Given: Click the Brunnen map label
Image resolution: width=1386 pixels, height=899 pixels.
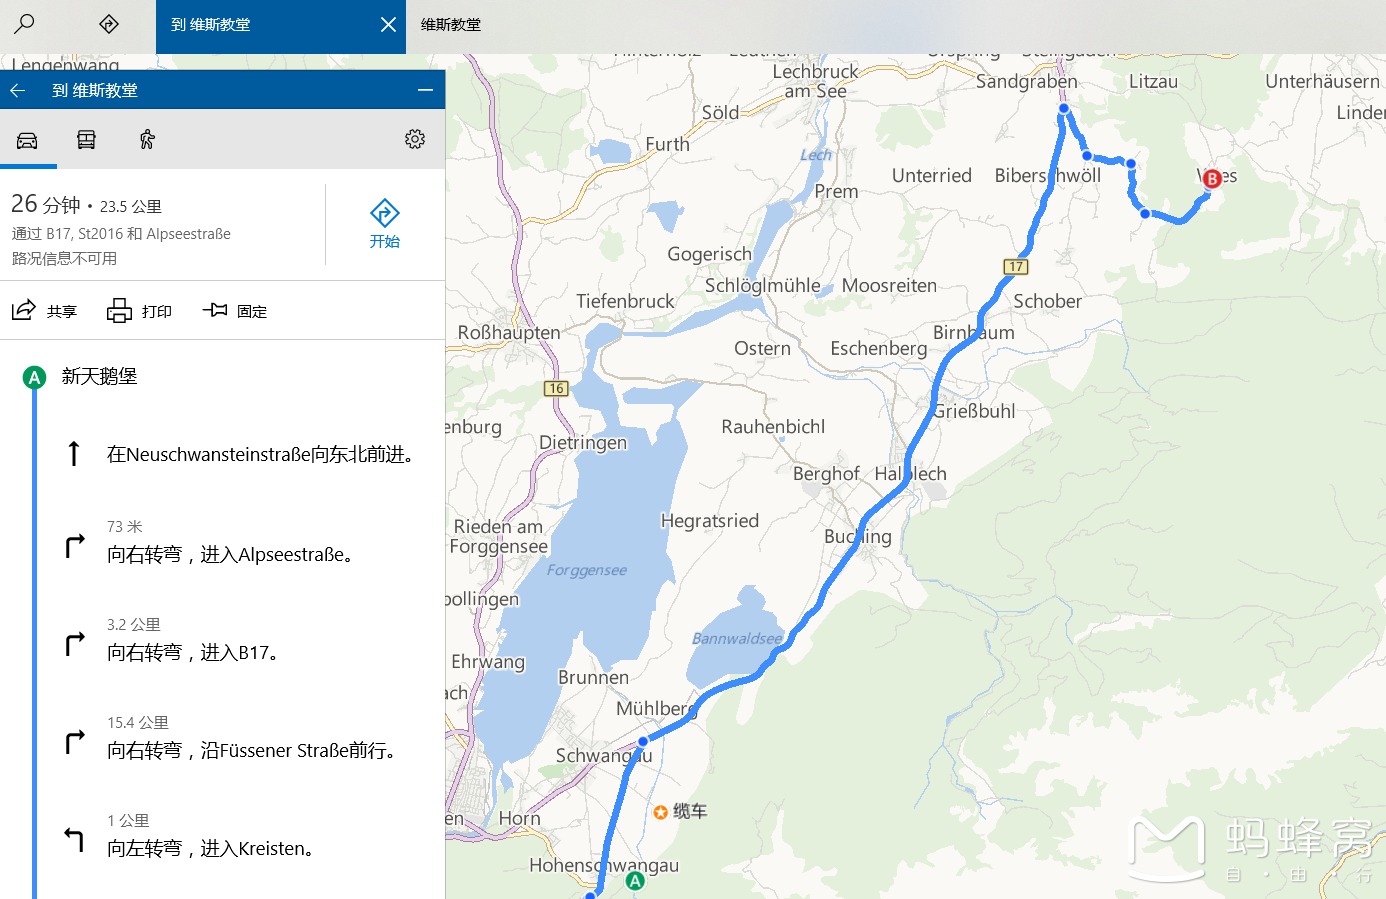Looking at the screenshot, I should pos(593,678).
